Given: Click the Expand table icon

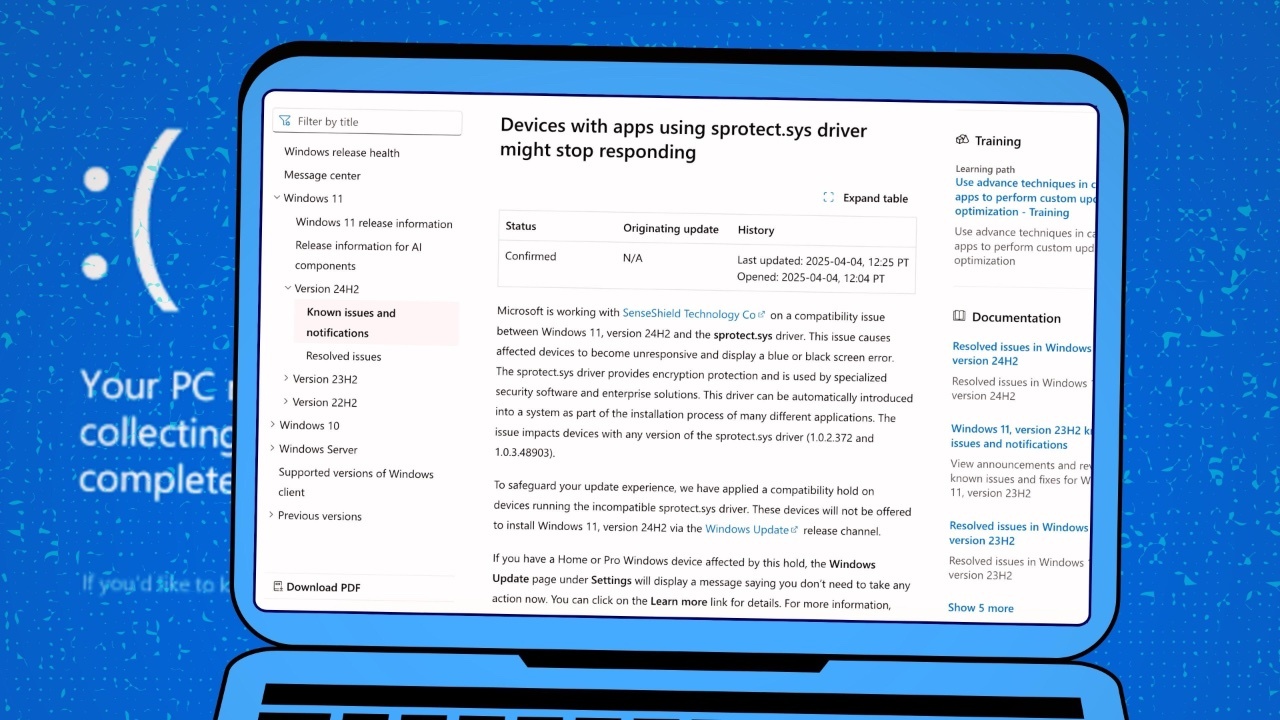Looking at the screenshot, I should [x=828, y=198].
